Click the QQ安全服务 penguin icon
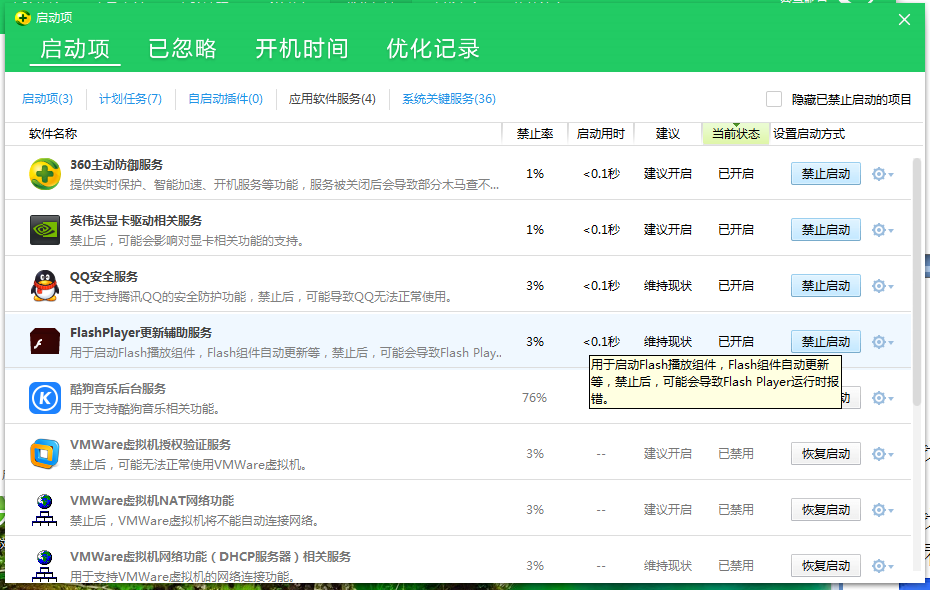 pyautogui.click(x=45, y=286)
